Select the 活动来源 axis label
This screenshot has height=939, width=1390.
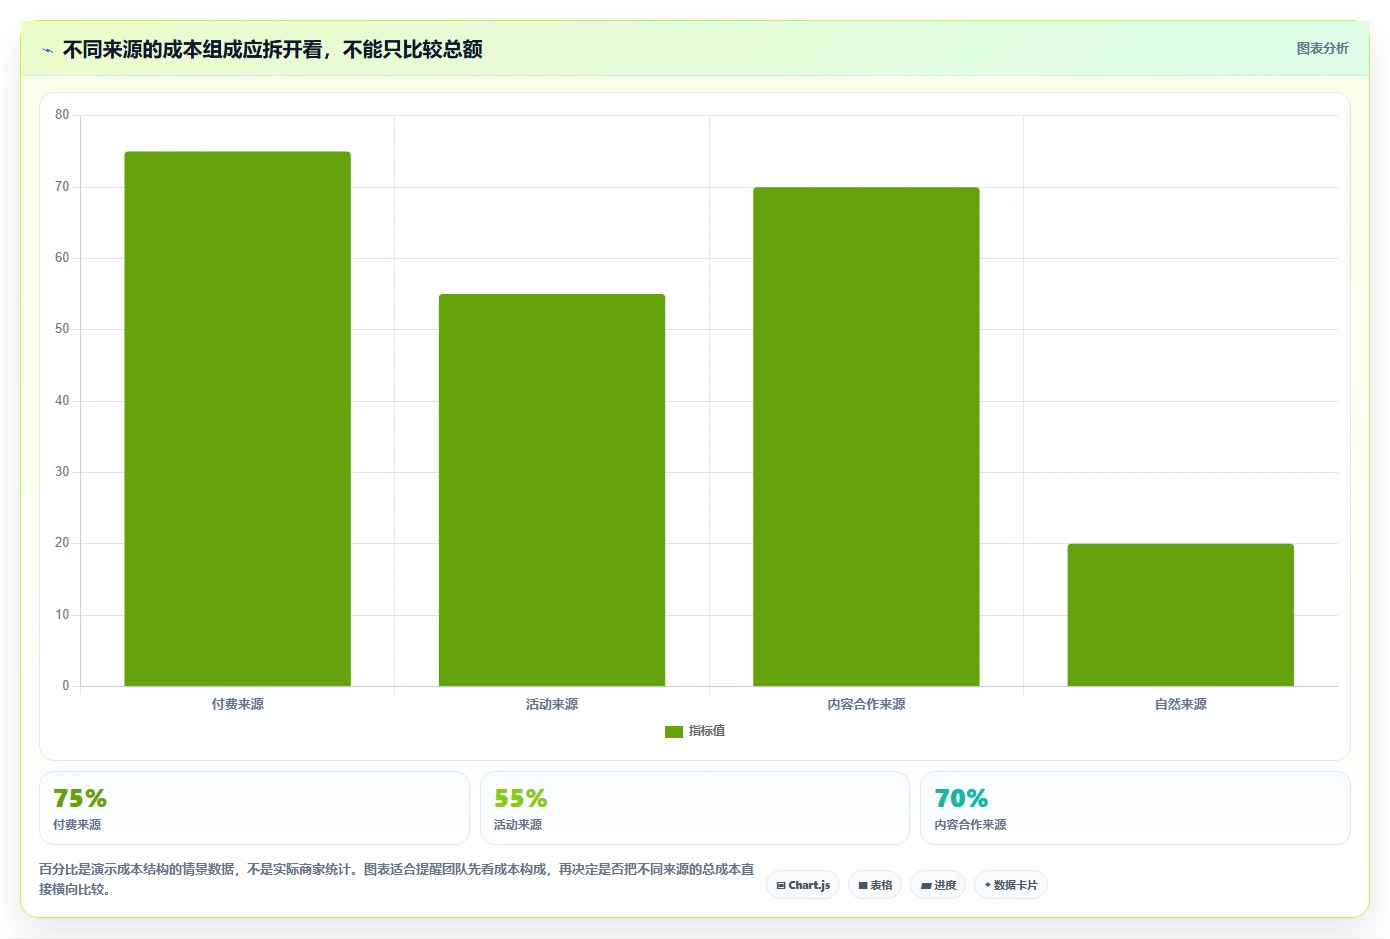pos(552,704)
